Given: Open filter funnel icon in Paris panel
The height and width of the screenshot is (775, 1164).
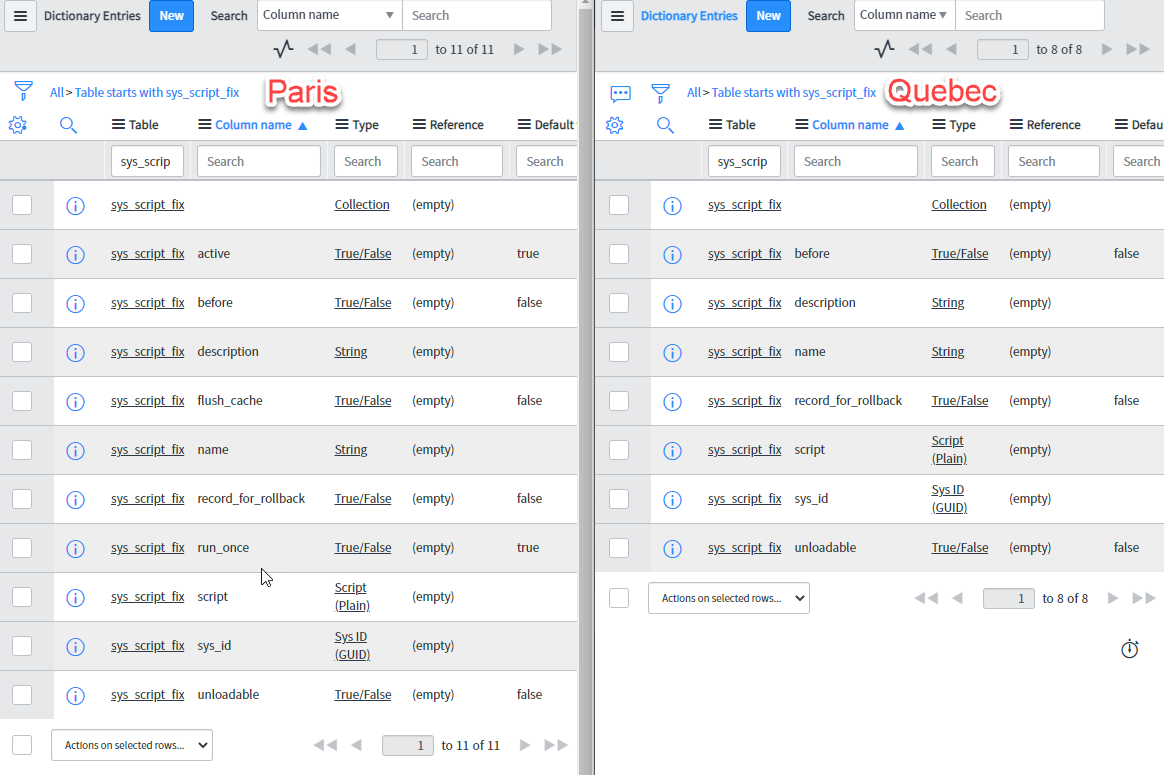Looking at the screenshot, I should (x=23, y=91).
